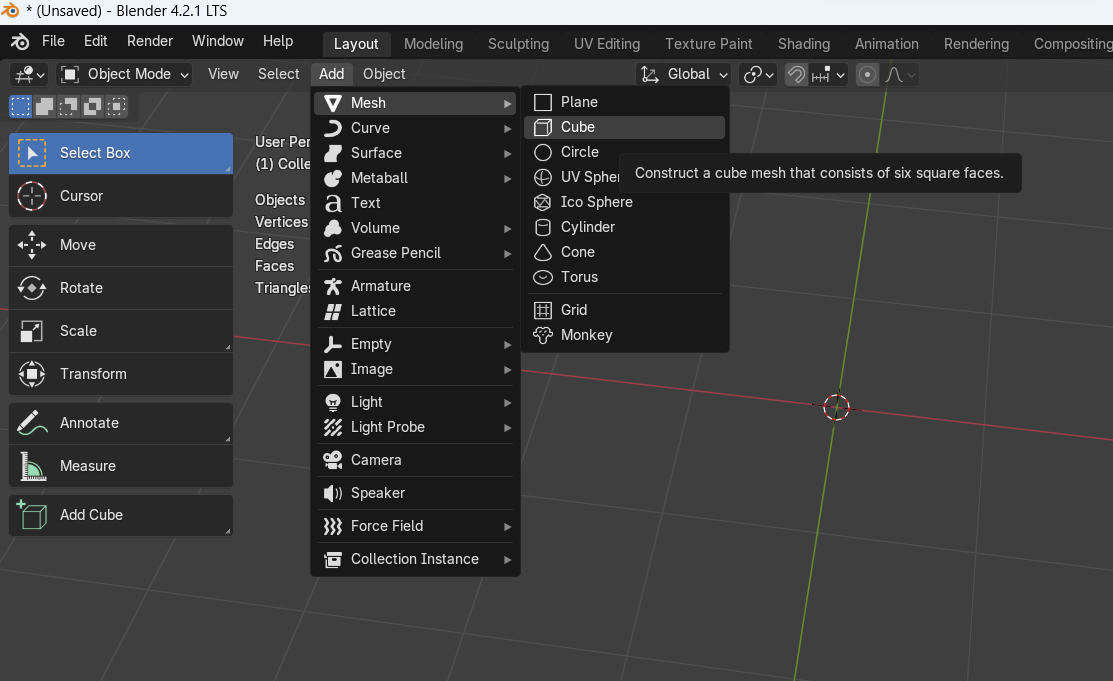Screen dimensions: 1113x681
Task: Add the Monkey mesh
Action: pyautogui.click(x=625, y=335)
